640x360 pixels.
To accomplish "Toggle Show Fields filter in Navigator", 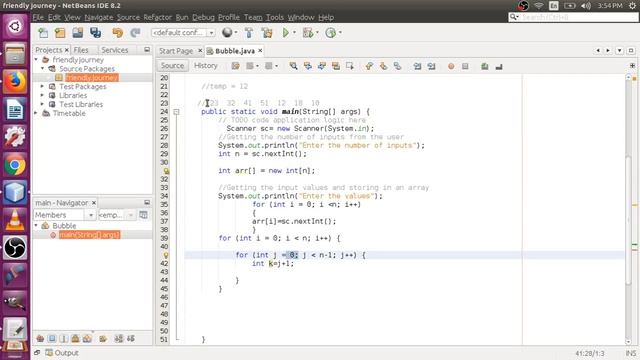I will (x=52, y=338).
